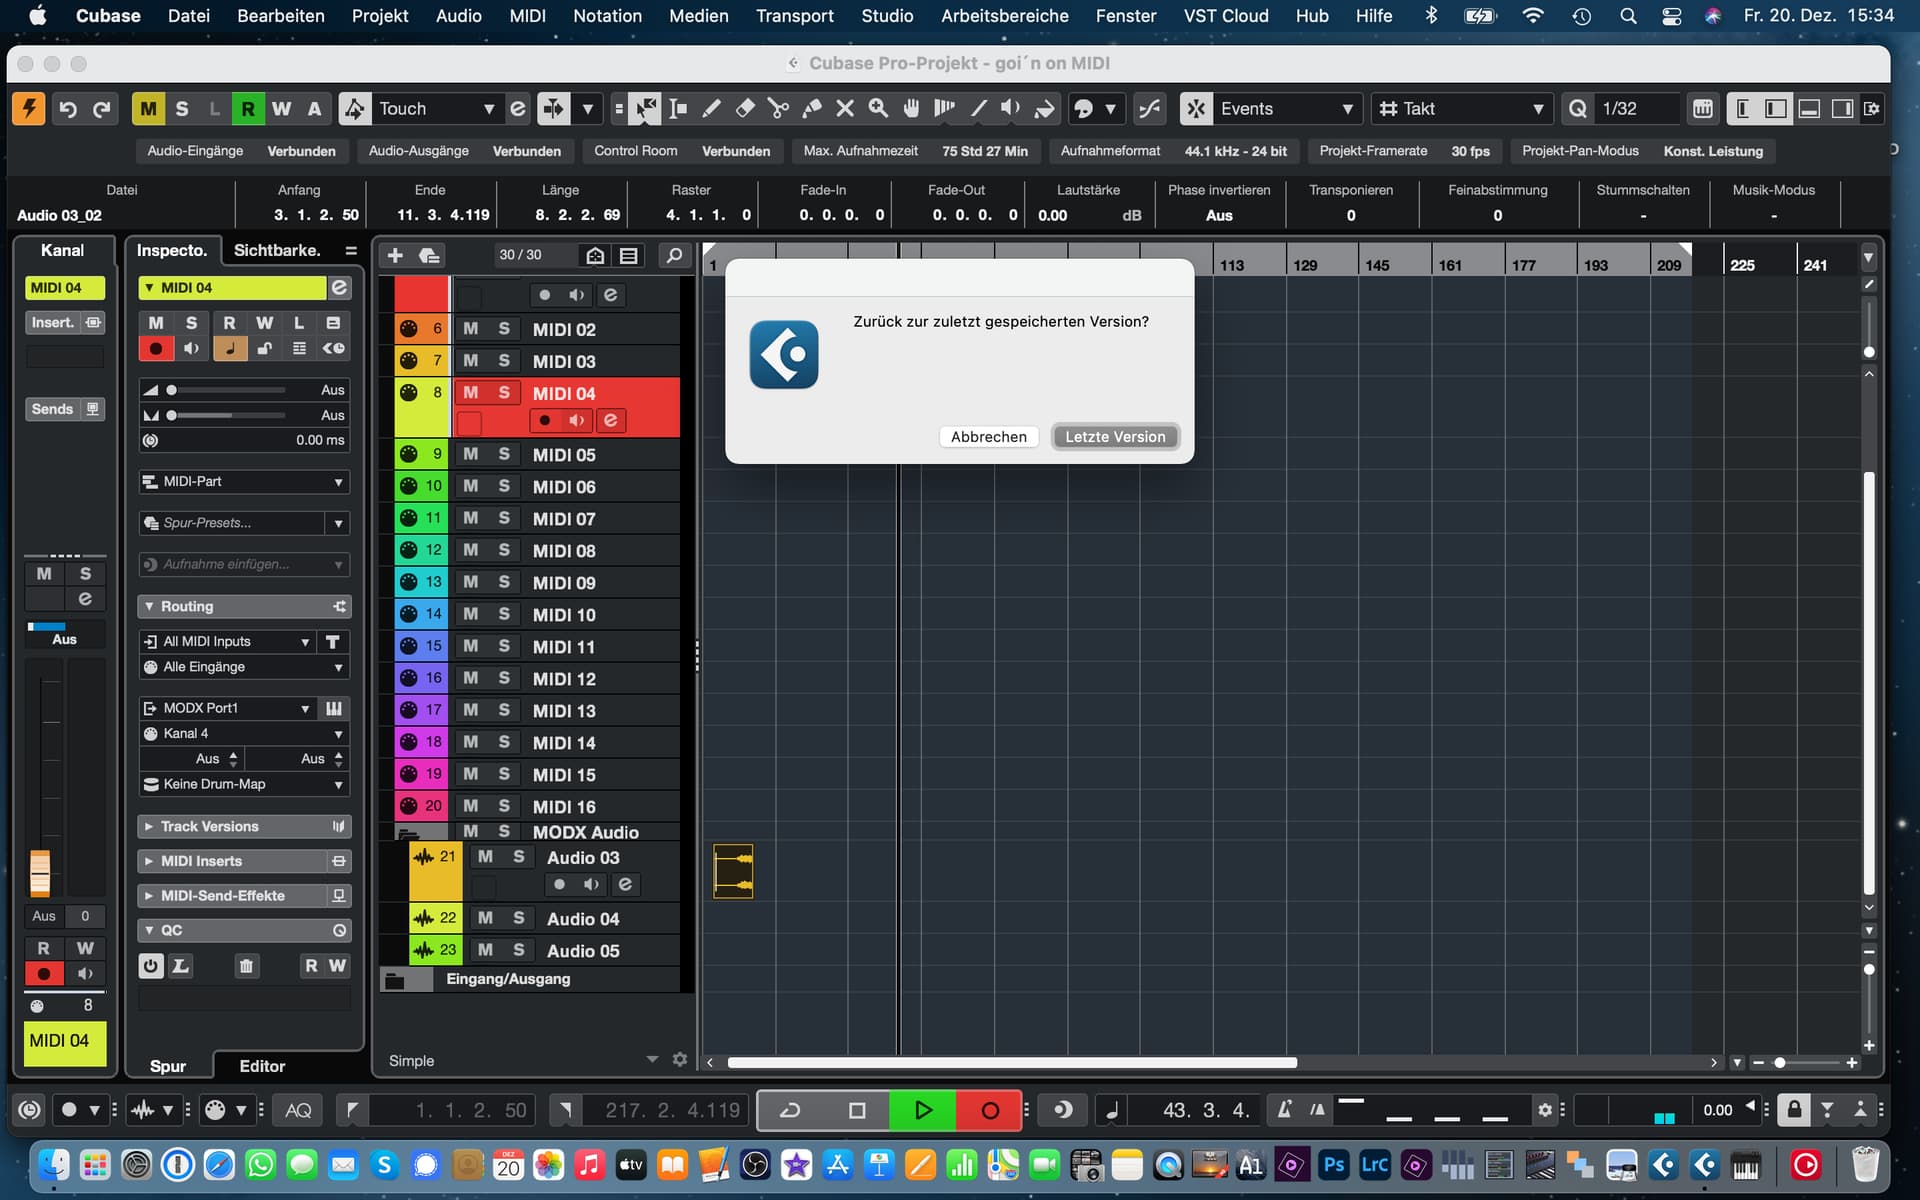
Task: Select the Draw pencil tool
Action: pos(712,108)
